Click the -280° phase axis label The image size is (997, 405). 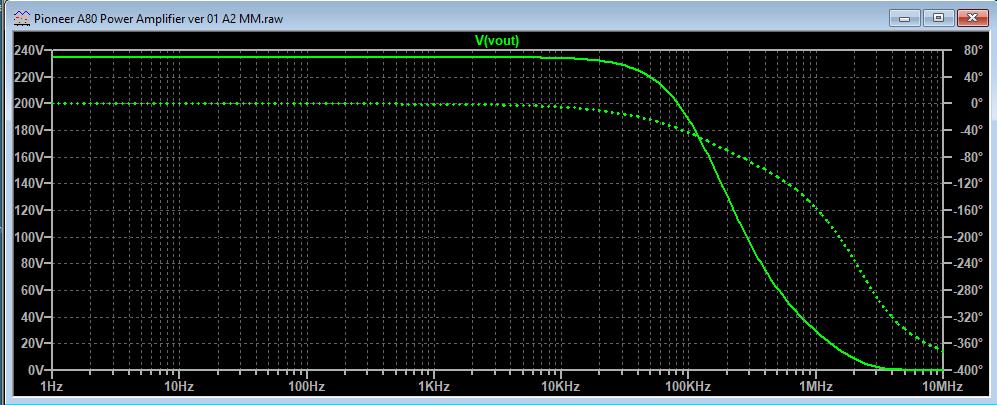pos(966,290)
